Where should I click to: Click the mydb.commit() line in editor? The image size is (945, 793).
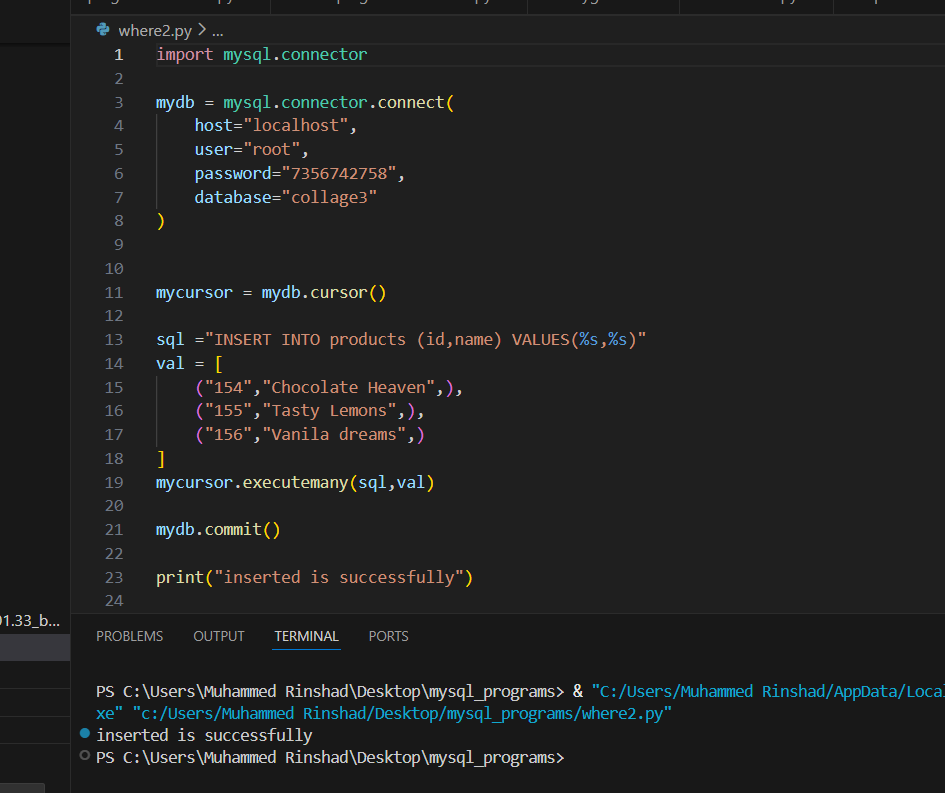(x=218, y=529)
